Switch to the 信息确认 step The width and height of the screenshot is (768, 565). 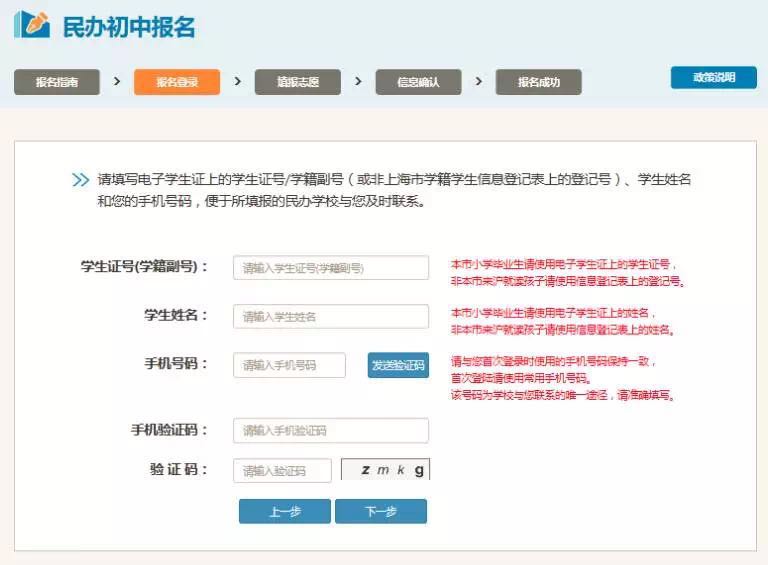tap(418, 82)
